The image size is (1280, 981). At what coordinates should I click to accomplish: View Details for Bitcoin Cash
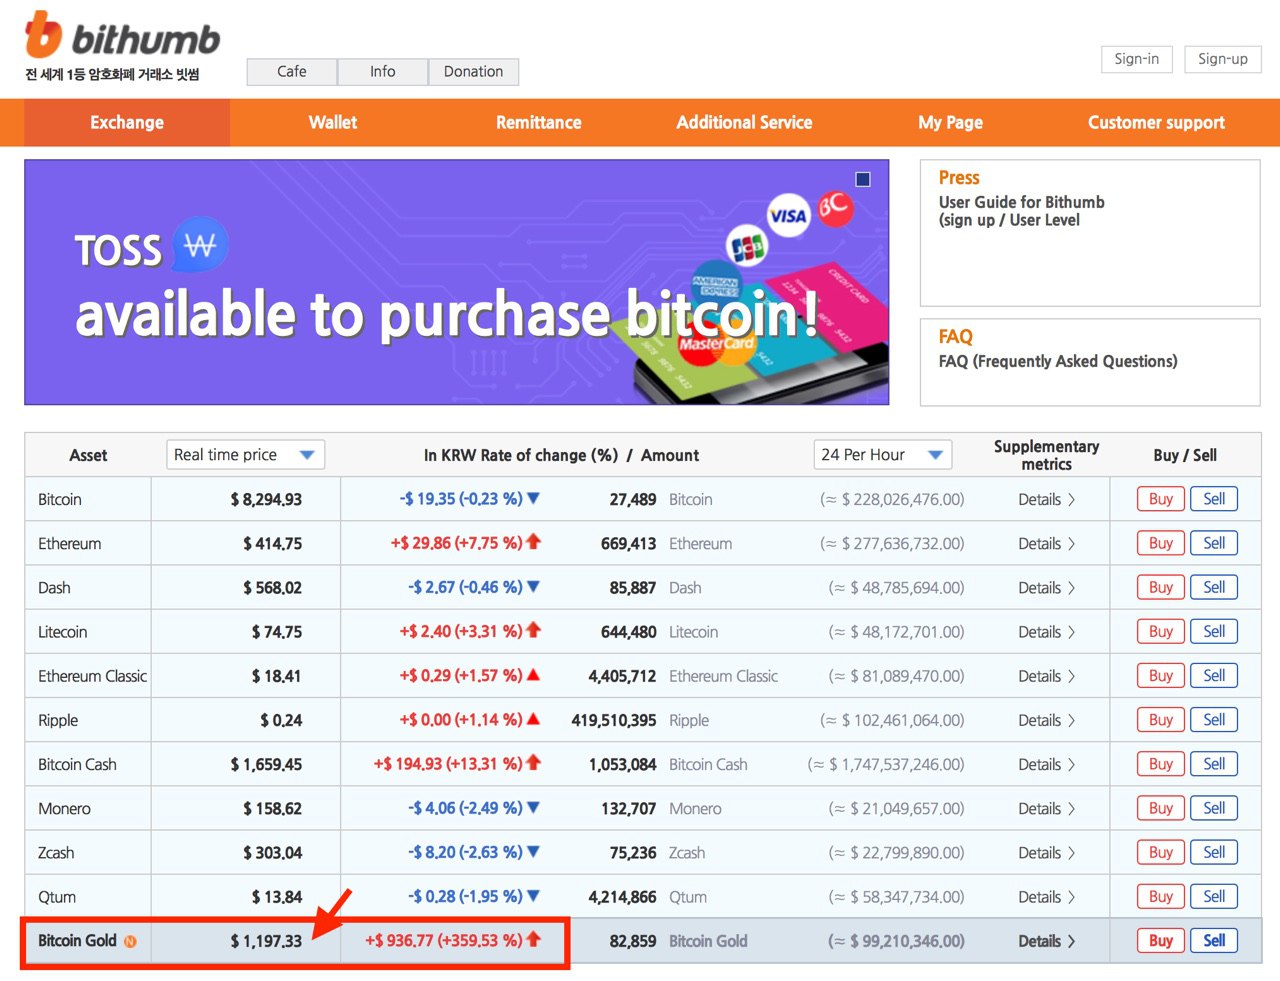point(1046,764)
